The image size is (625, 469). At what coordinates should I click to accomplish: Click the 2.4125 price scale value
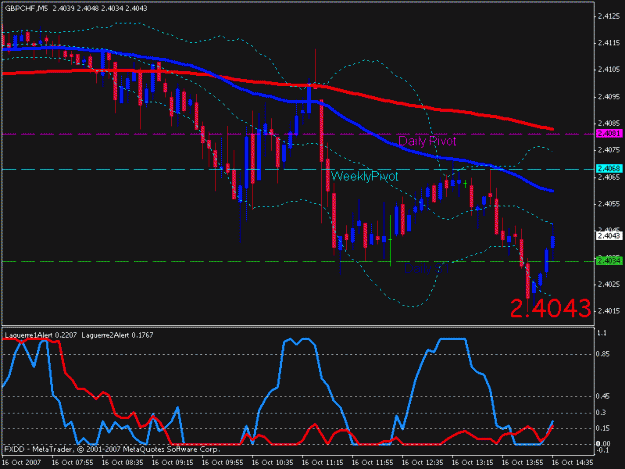pos(609,16)
